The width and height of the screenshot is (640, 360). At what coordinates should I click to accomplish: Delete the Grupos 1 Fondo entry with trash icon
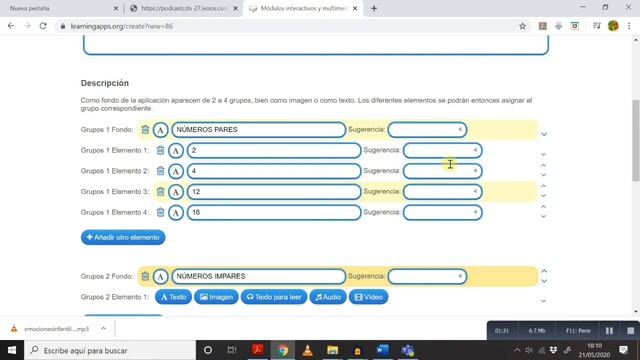pyautogui.click(x=145, y=130)
